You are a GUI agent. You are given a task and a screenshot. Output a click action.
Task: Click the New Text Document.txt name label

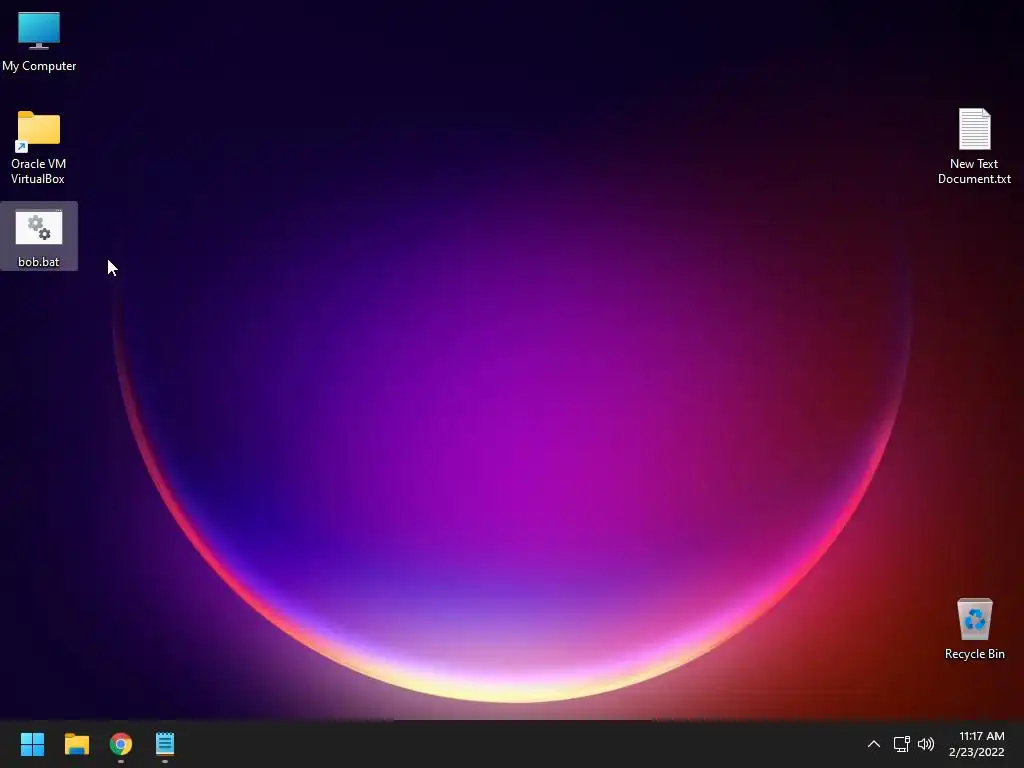[x=974, y=171]
